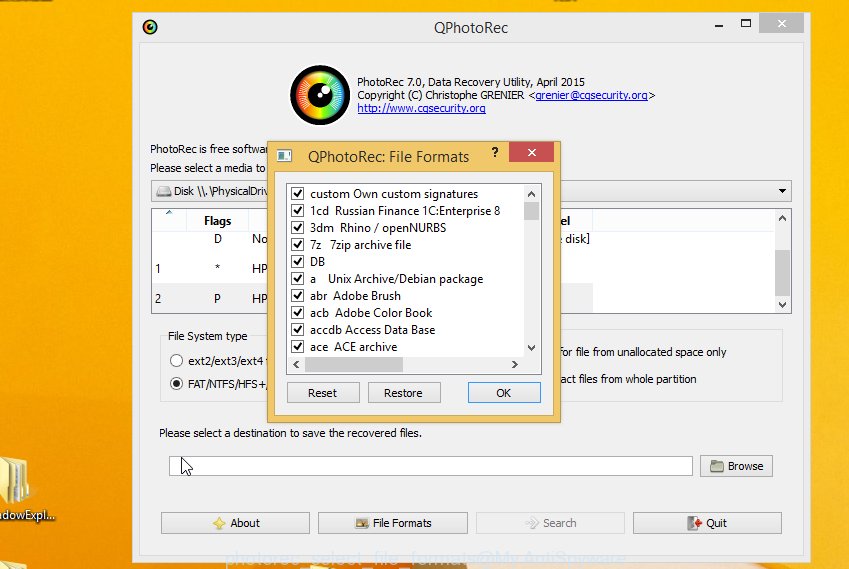
Task: Close the File Formats dialog
Action: tap(532, 152)
